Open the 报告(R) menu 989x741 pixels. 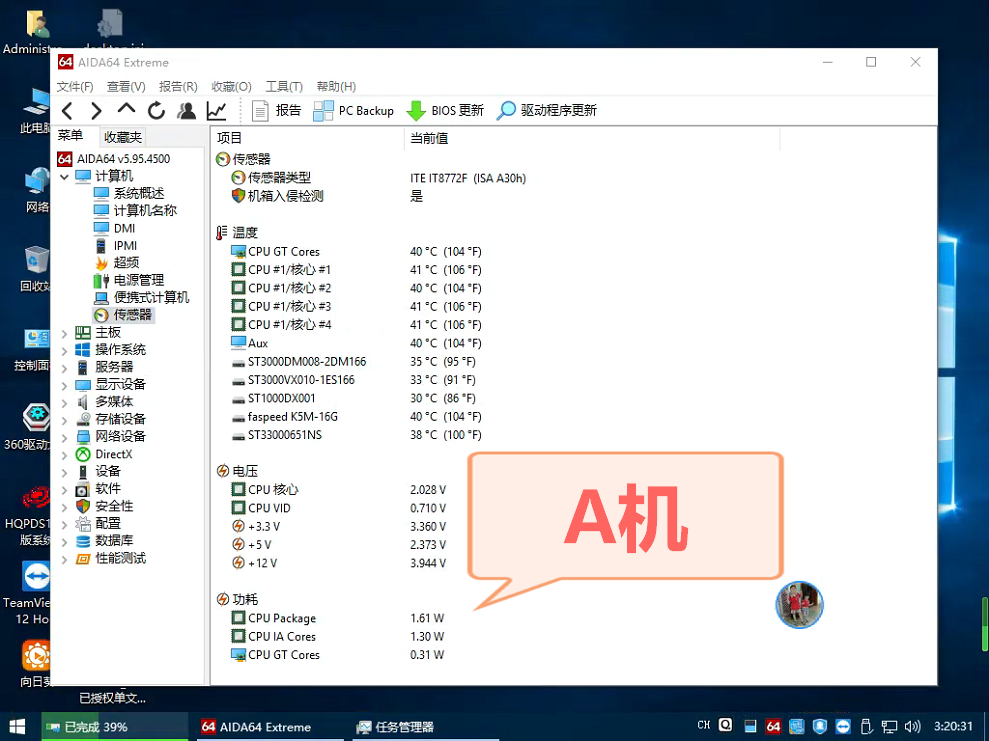pyautogui.click(x=178, y=86)
